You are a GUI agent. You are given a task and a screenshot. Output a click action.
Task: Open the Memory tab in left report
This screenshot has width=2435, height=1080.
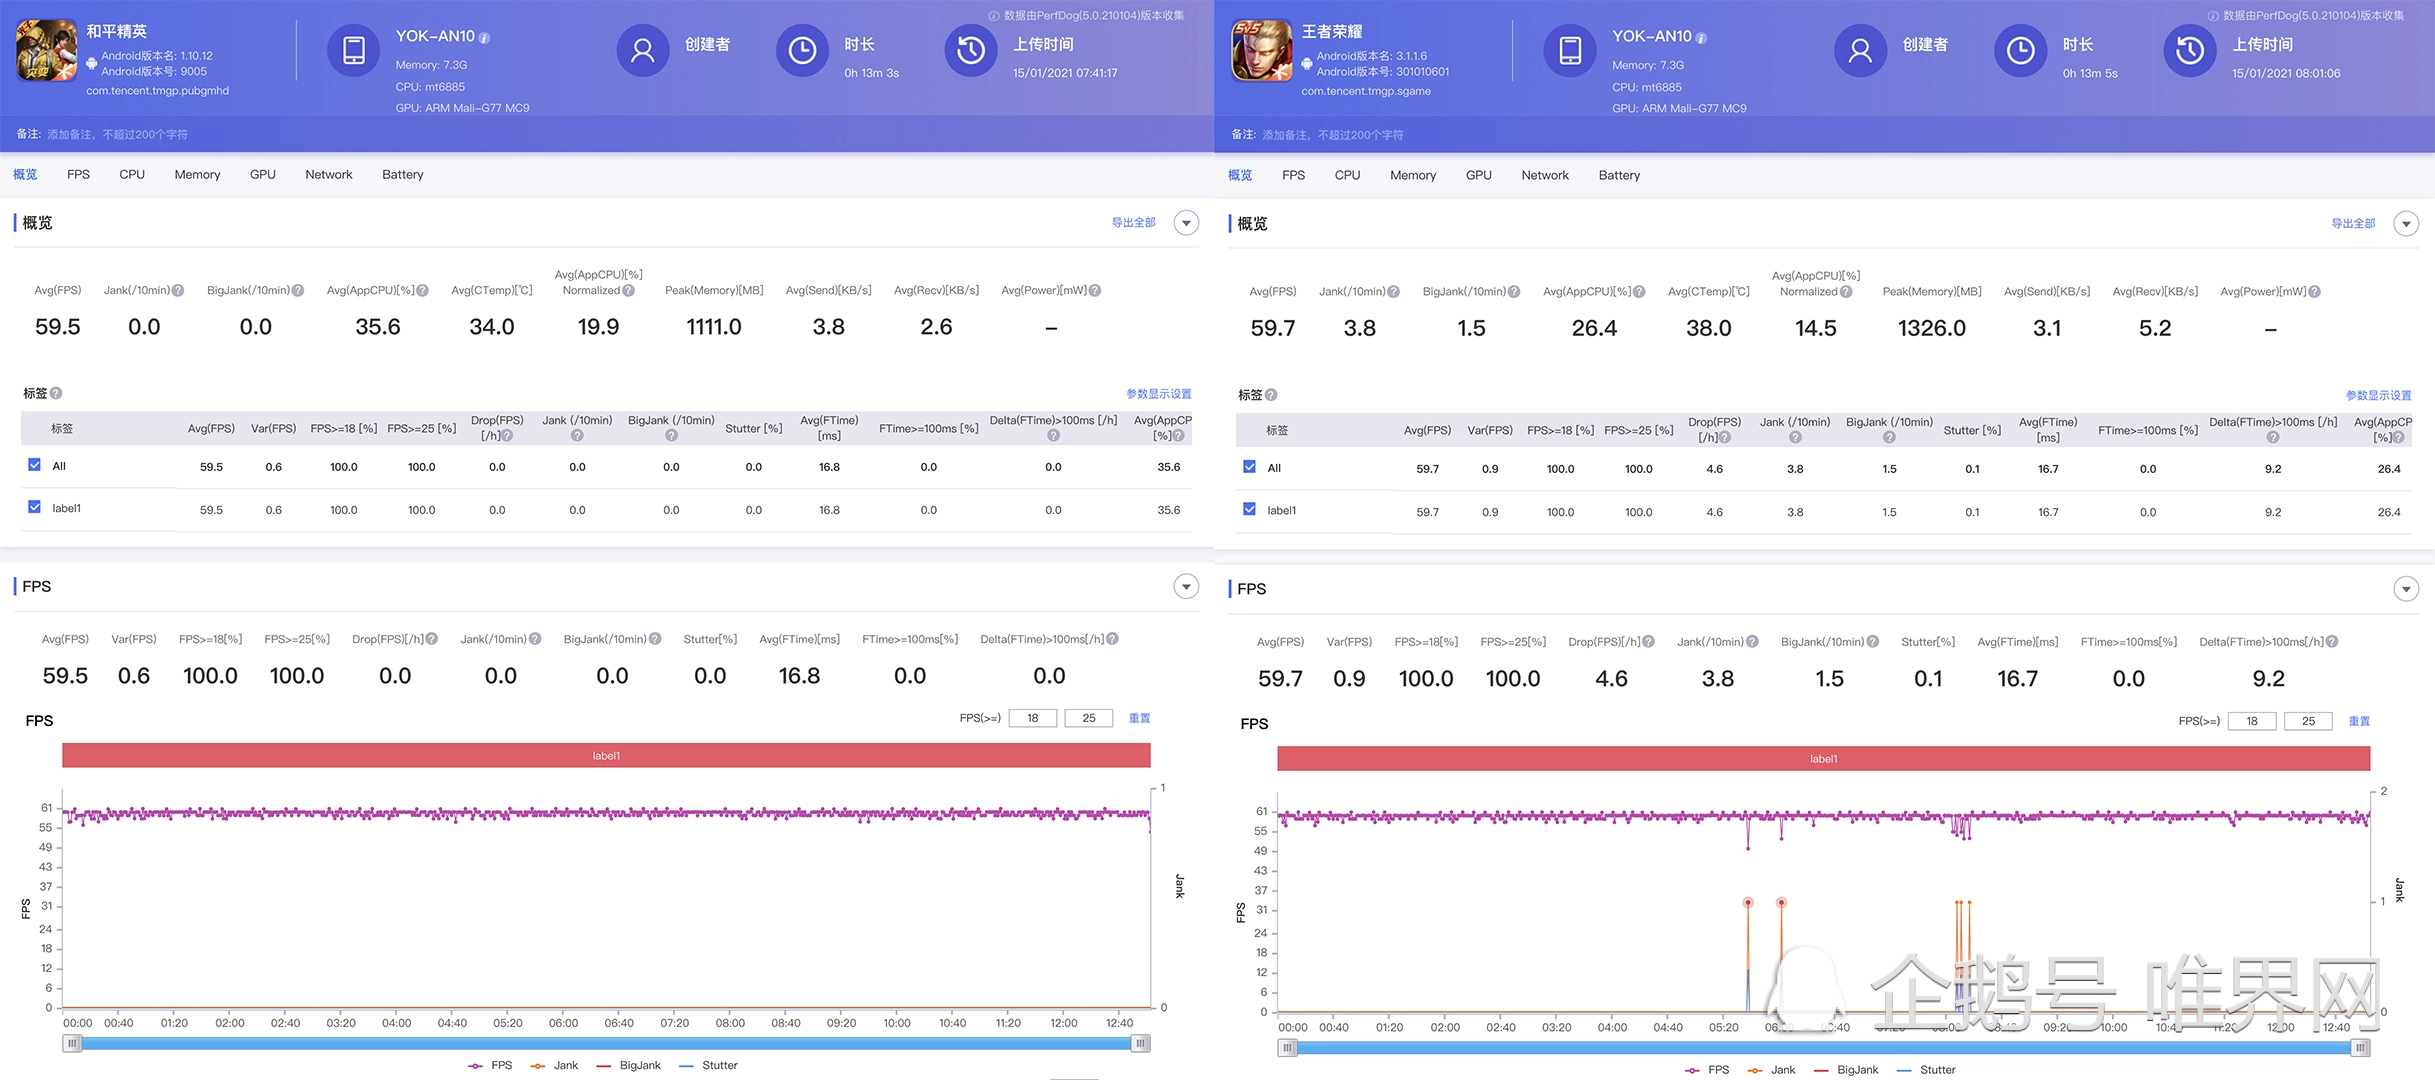[x=197, y=174]
